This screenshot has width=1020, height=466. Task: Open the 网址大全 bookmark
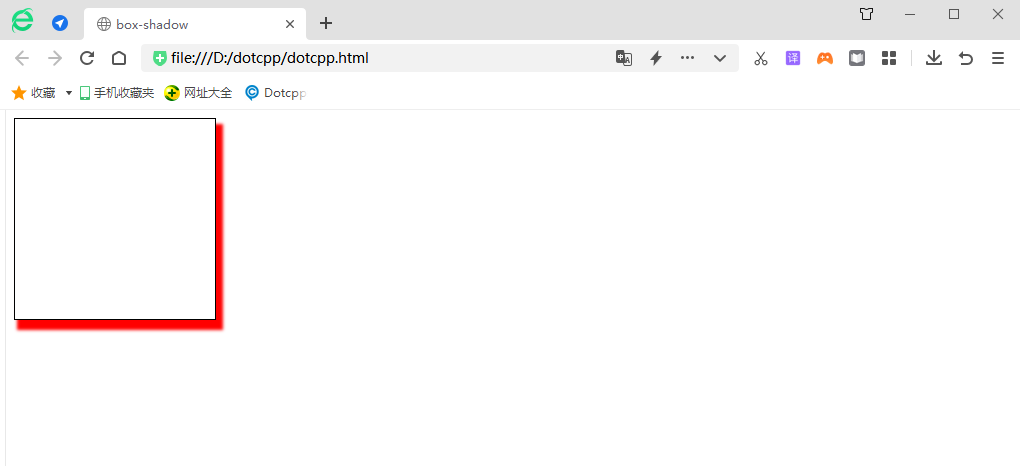[199, 93]
